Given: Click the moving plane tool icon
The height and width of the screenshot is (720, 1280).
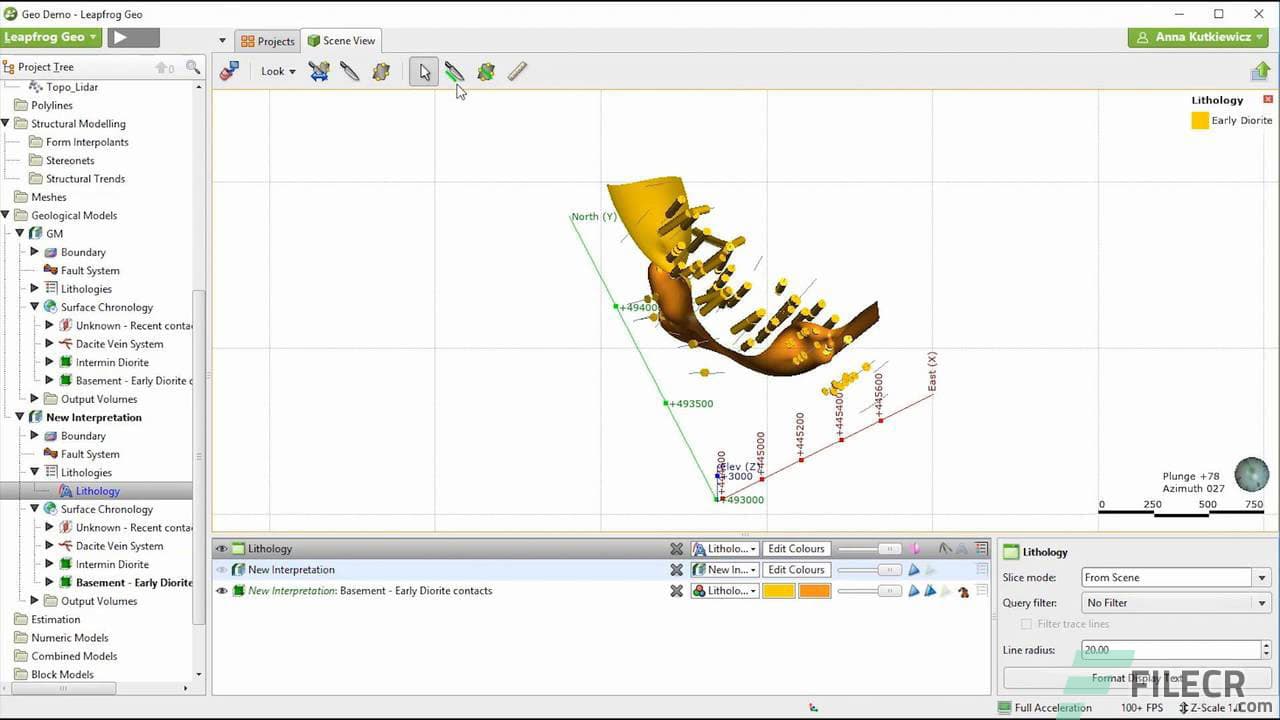Looking at the screenshot, I should (319, 71).
